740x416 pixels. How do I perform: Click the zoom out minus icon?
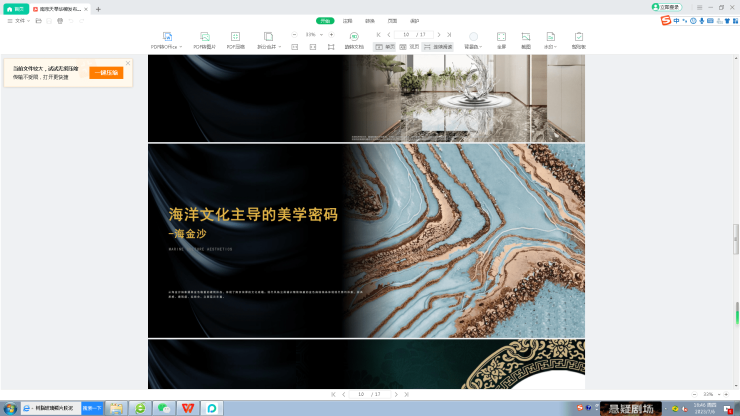294,34
